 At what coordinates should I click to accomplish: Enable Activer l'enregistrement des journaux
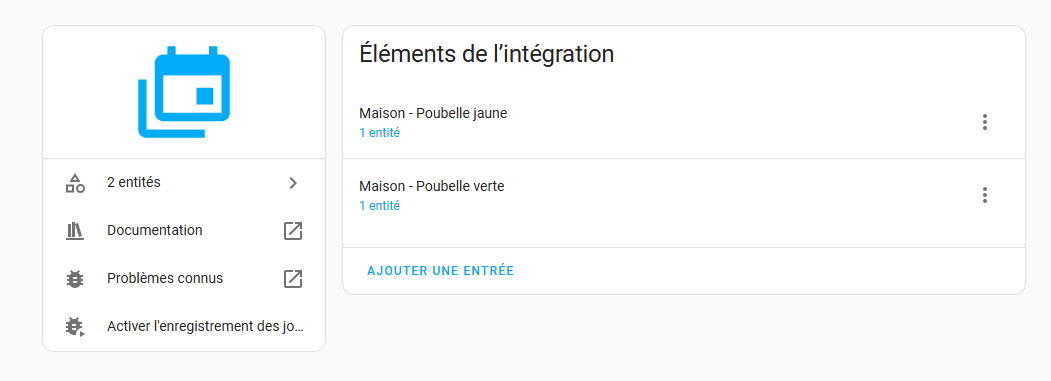pos(184,327)
